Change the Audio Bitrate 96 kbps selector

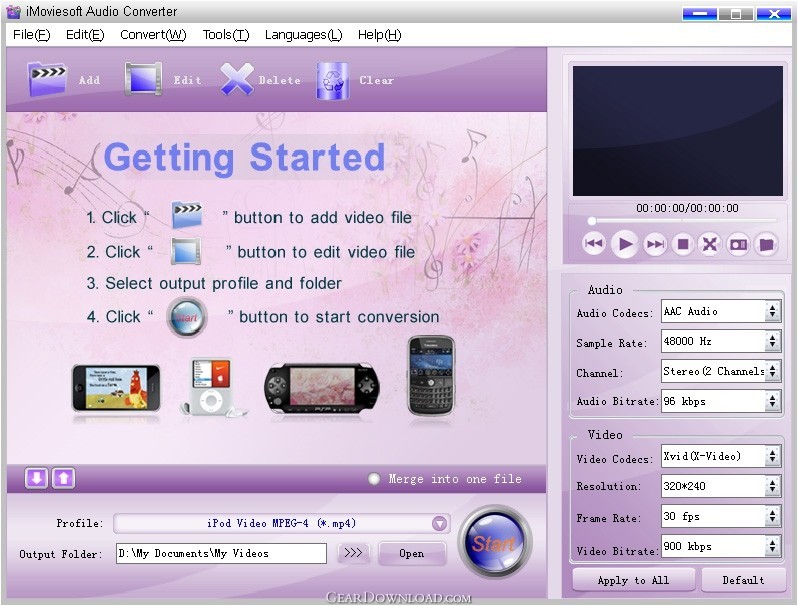[x=721, y=401]
